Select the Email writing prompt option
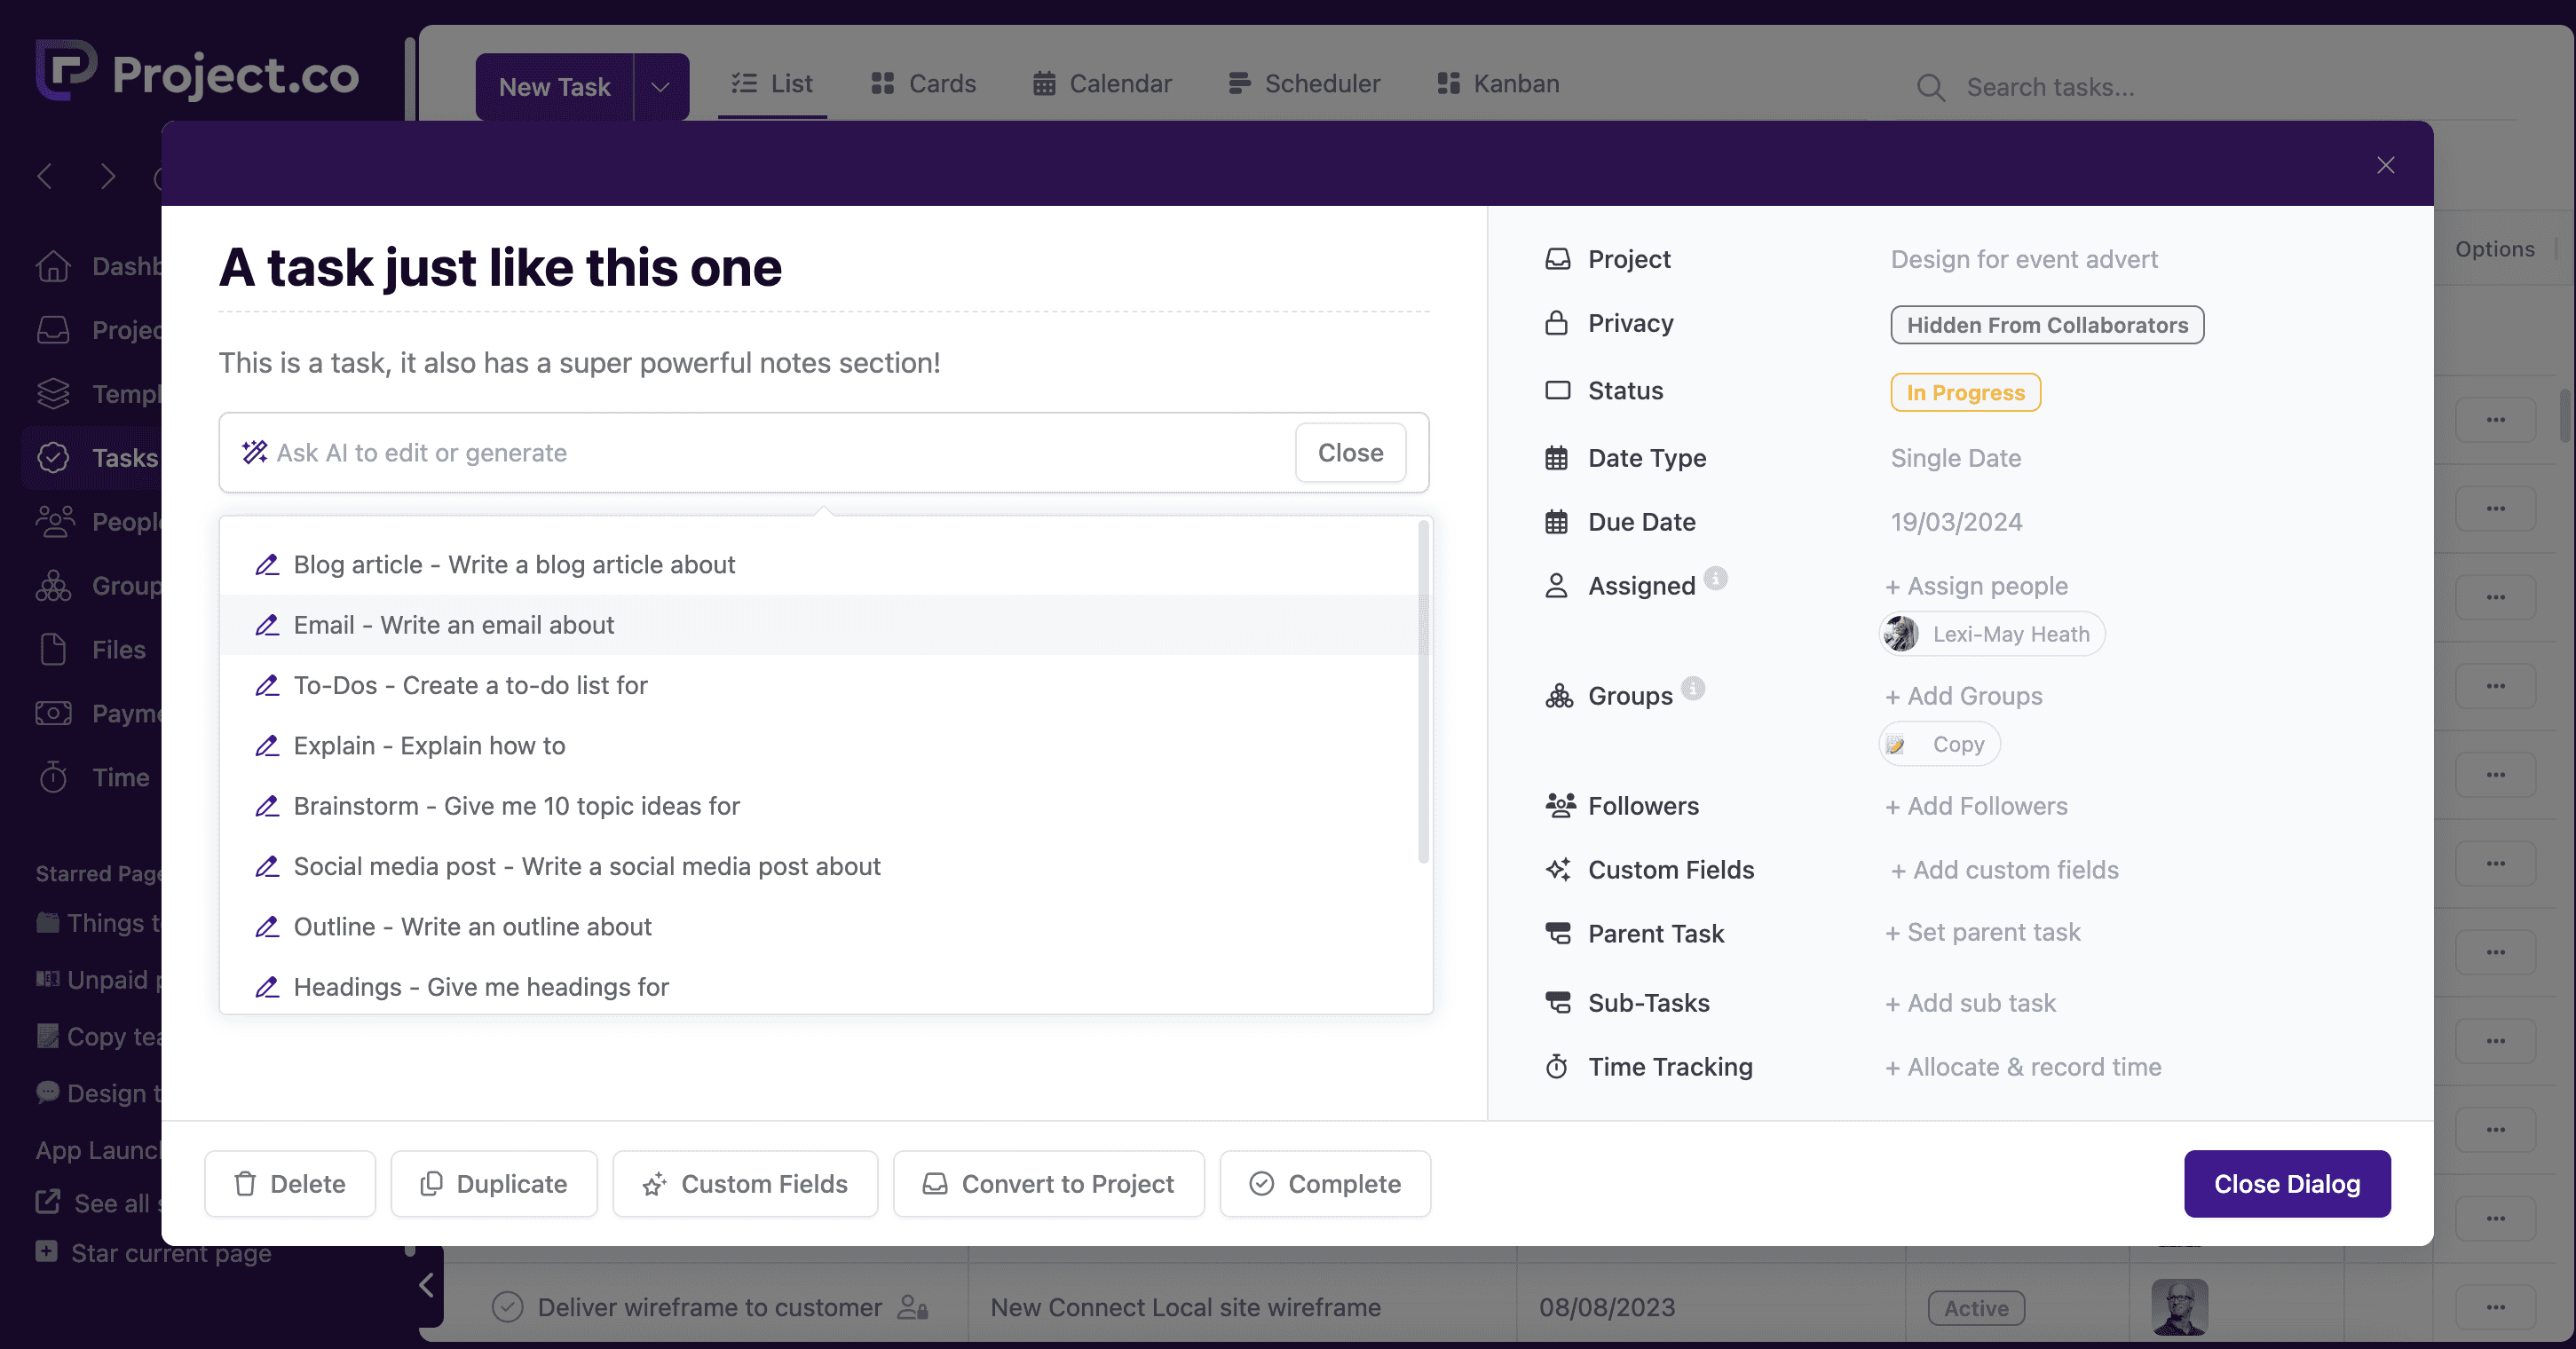This screenshot has width=2576, height=1349. click(x=453, y=625)
